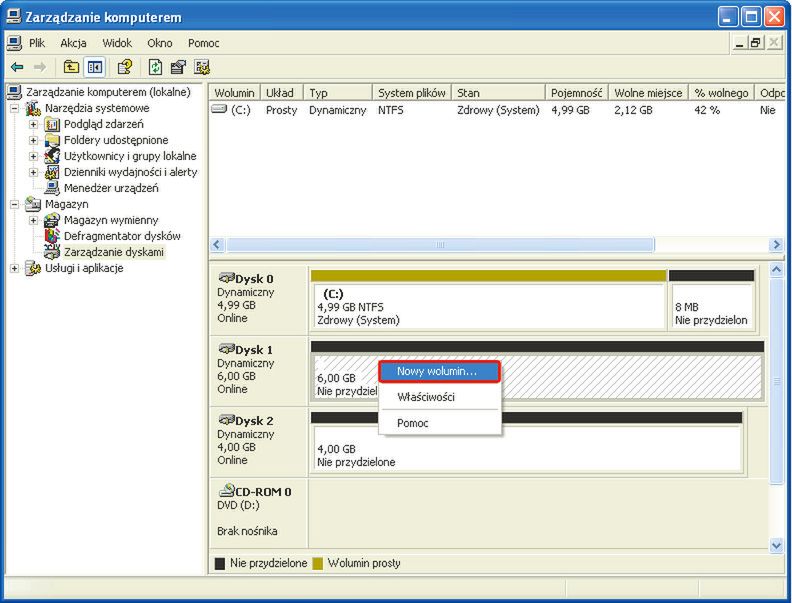Select Właściwości in the context menu
Screen dimensions: 792x603
tap(426, 397)
